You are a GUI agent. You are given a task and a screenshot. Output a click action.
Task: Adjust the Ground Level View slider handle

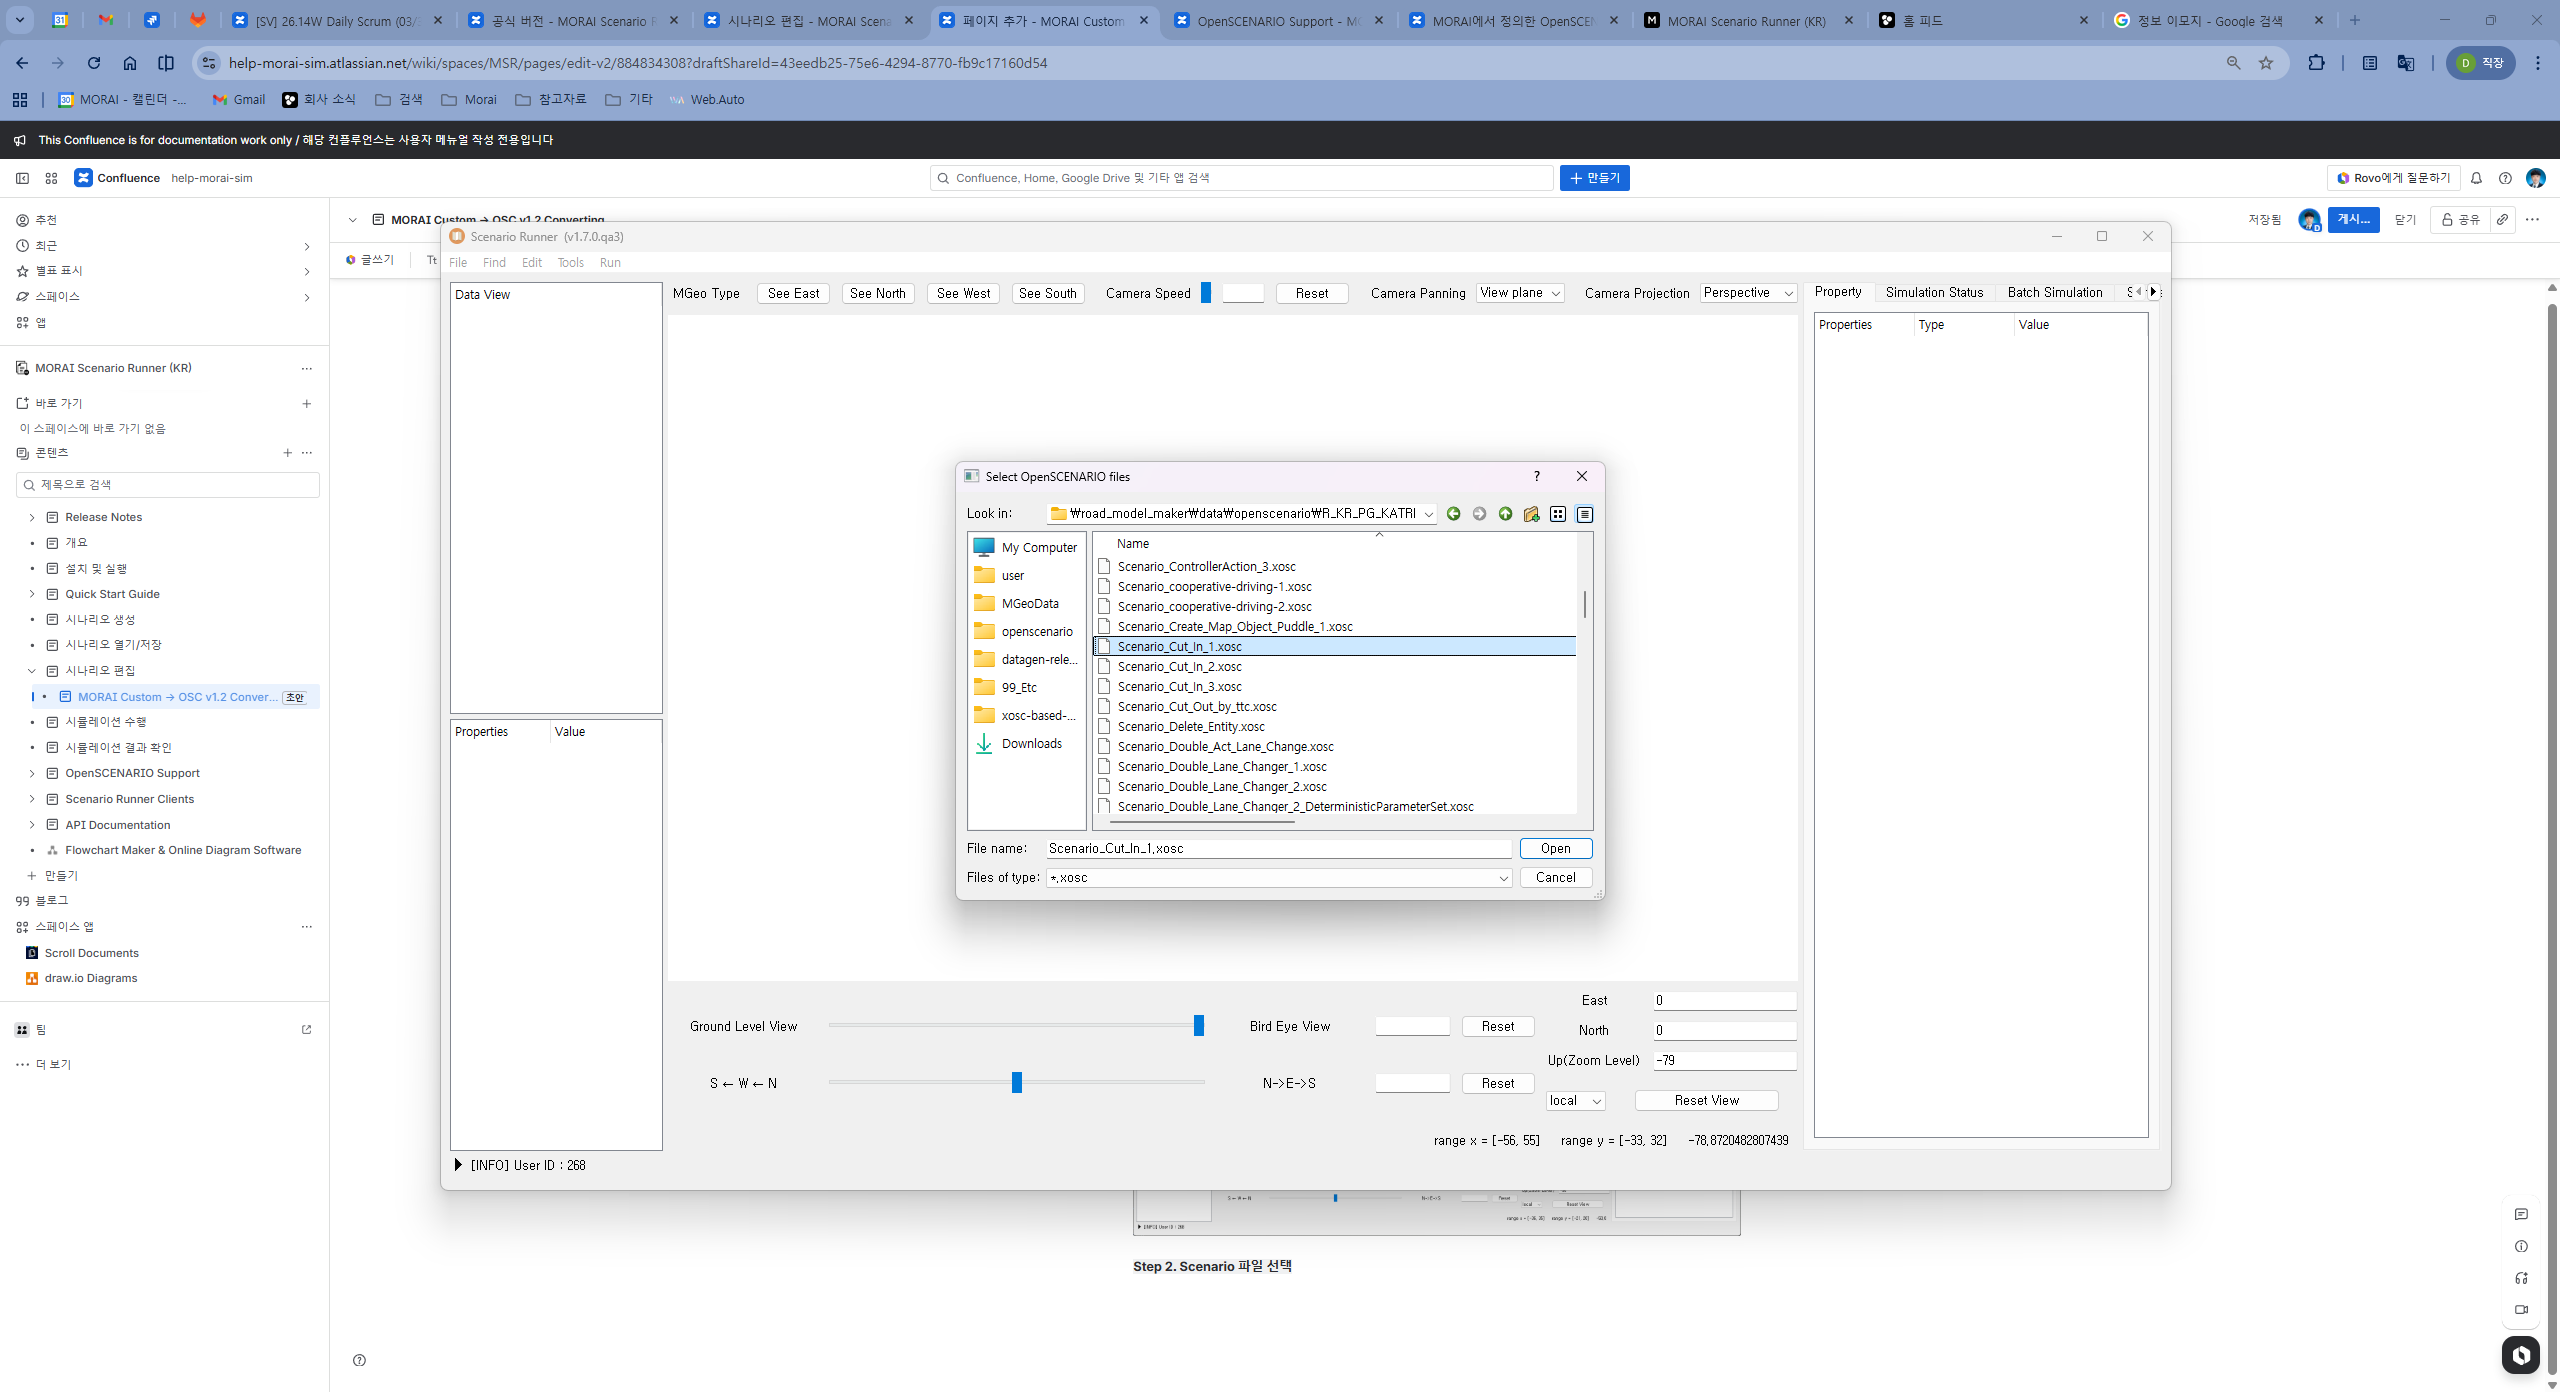point(1199,1026)
